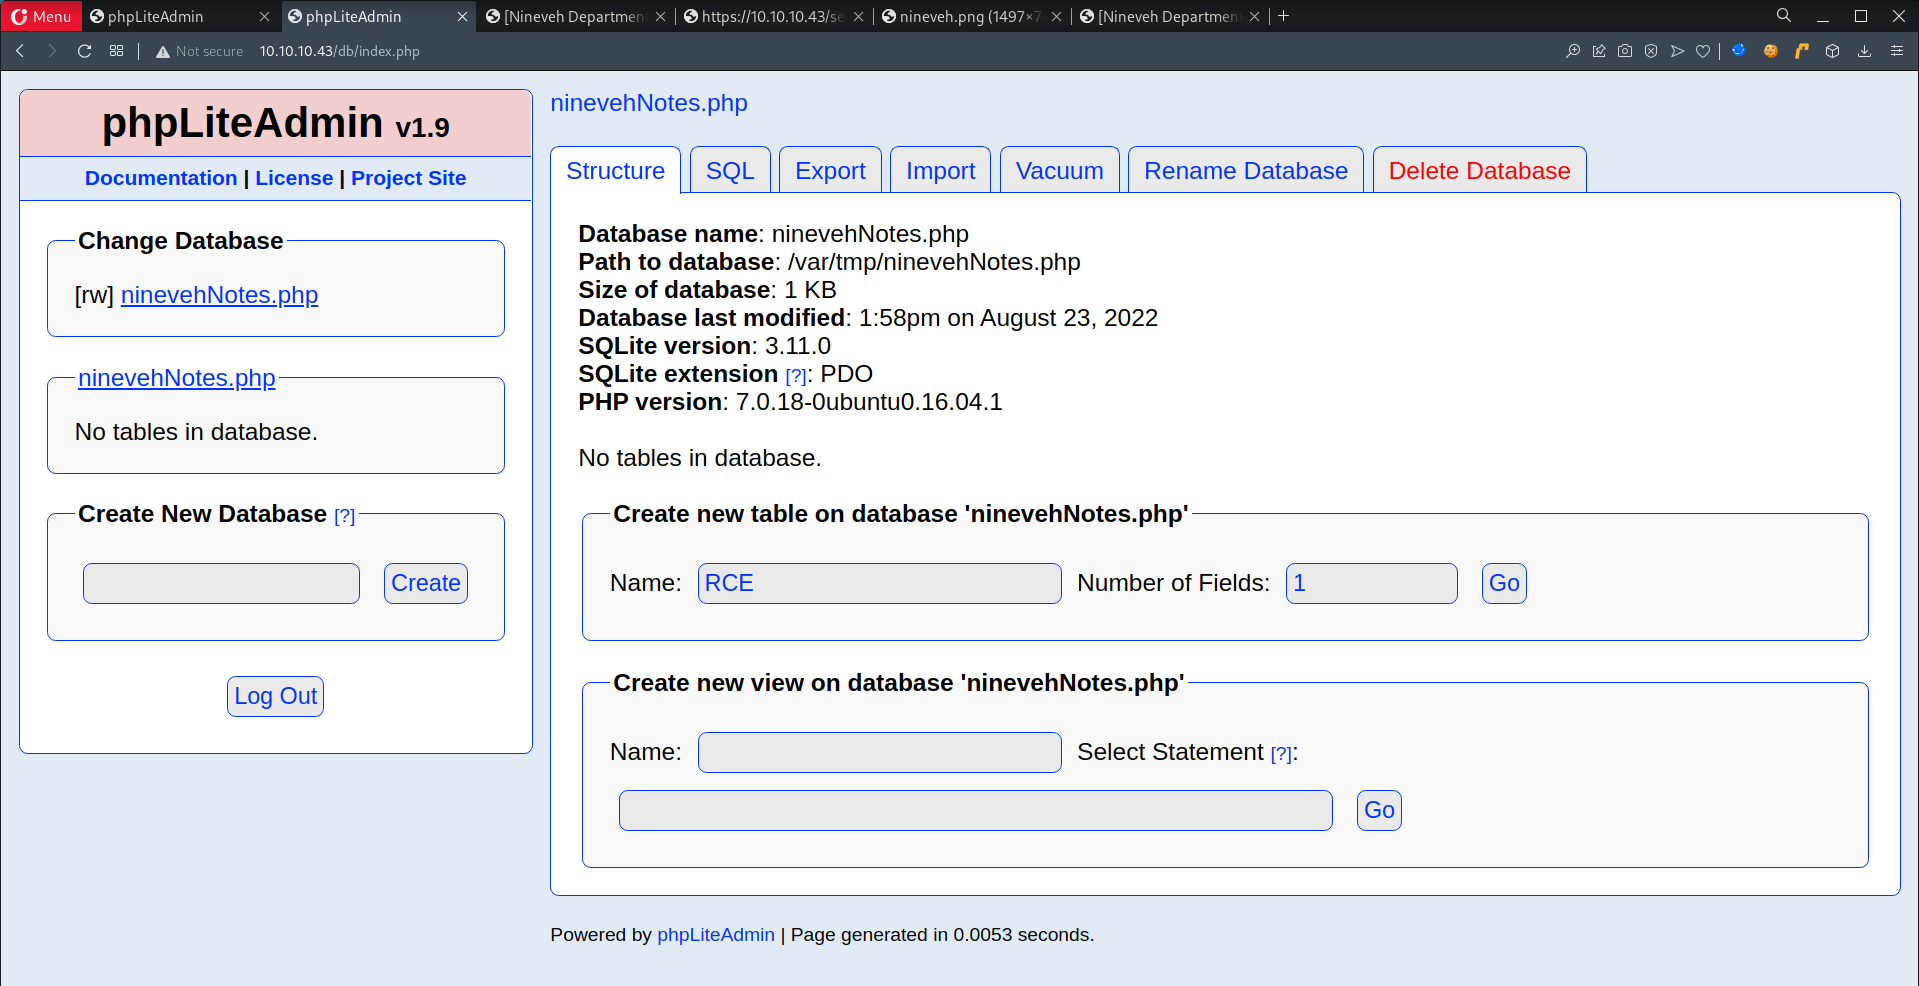This screenshot has height=986, width=1919.
Task: Open the Delete Database tab
Action: 1480,170
